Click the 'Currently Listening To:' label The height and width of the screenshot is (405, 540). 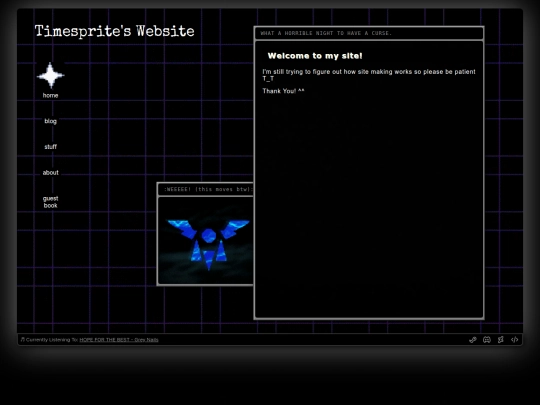52,340
